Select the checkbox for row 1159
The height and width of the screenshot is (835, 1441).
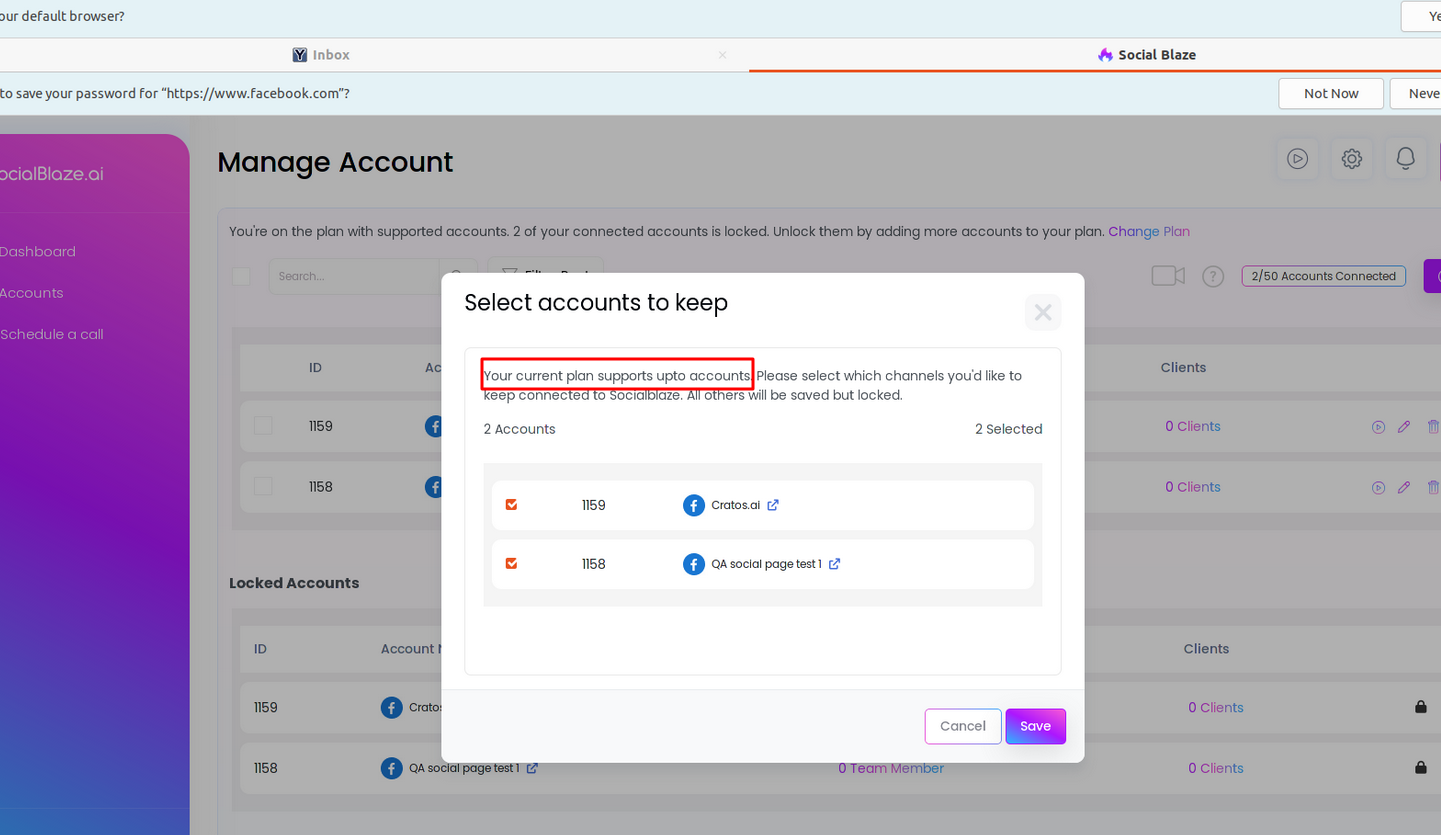coord(263,426)
